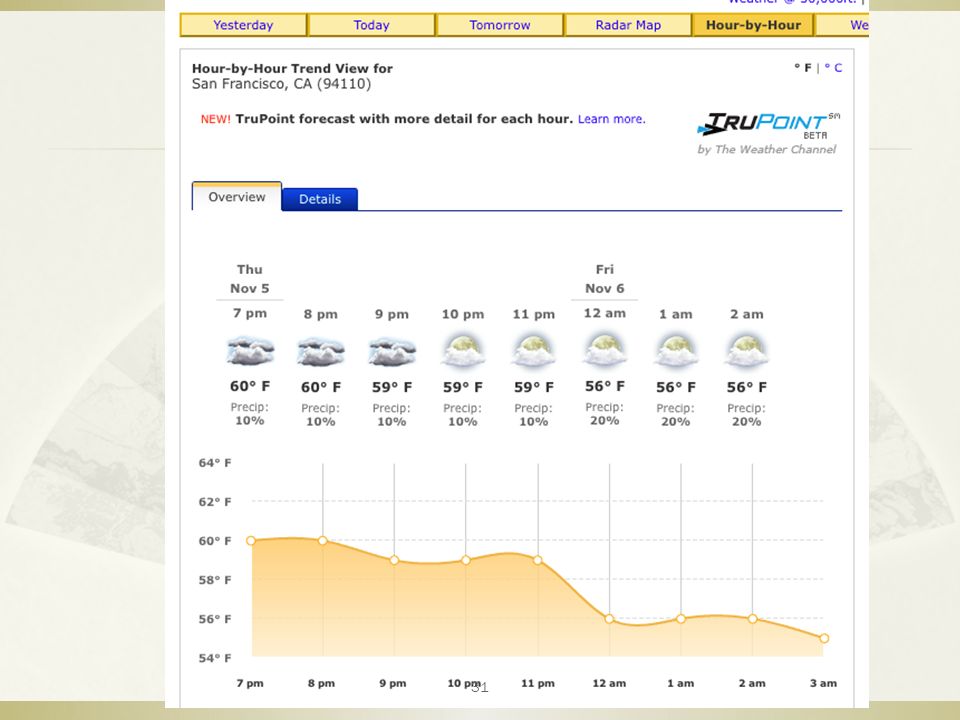Image resolution: width=960 pixels, height=720 pixels.
Task: Click the 8 pm data point on graph
Action: pyautogui.click(x=323, y=541)
